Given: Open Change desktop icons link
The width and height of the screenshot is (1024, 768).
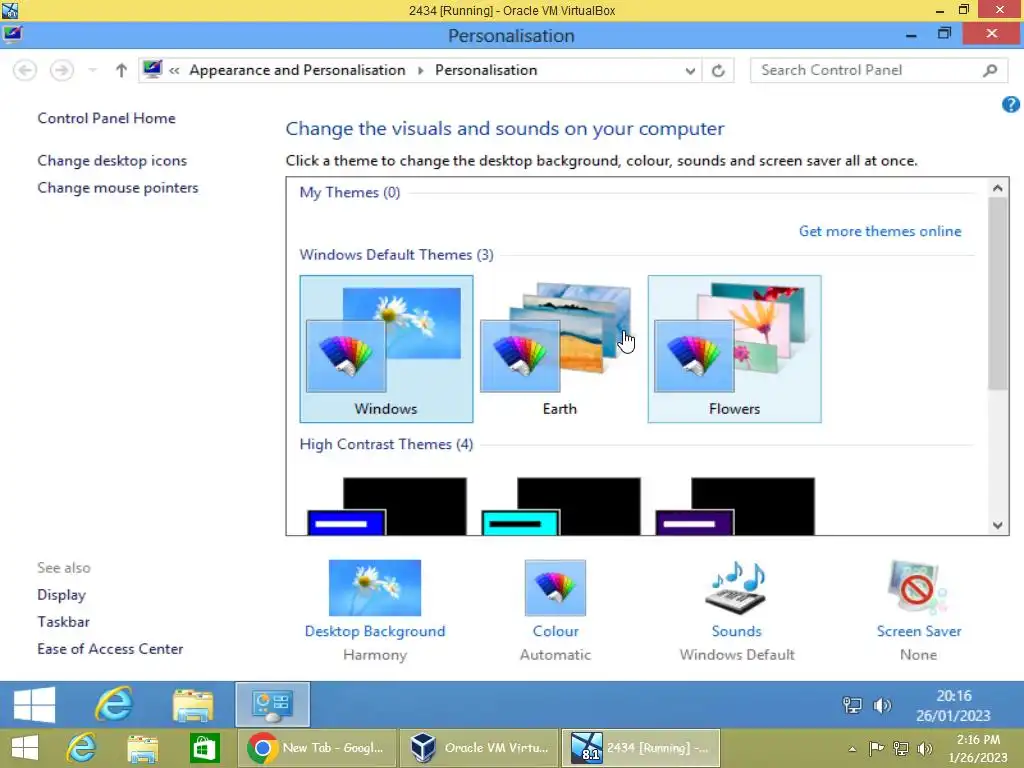Looking at the screenshot, I should point(112,161).
